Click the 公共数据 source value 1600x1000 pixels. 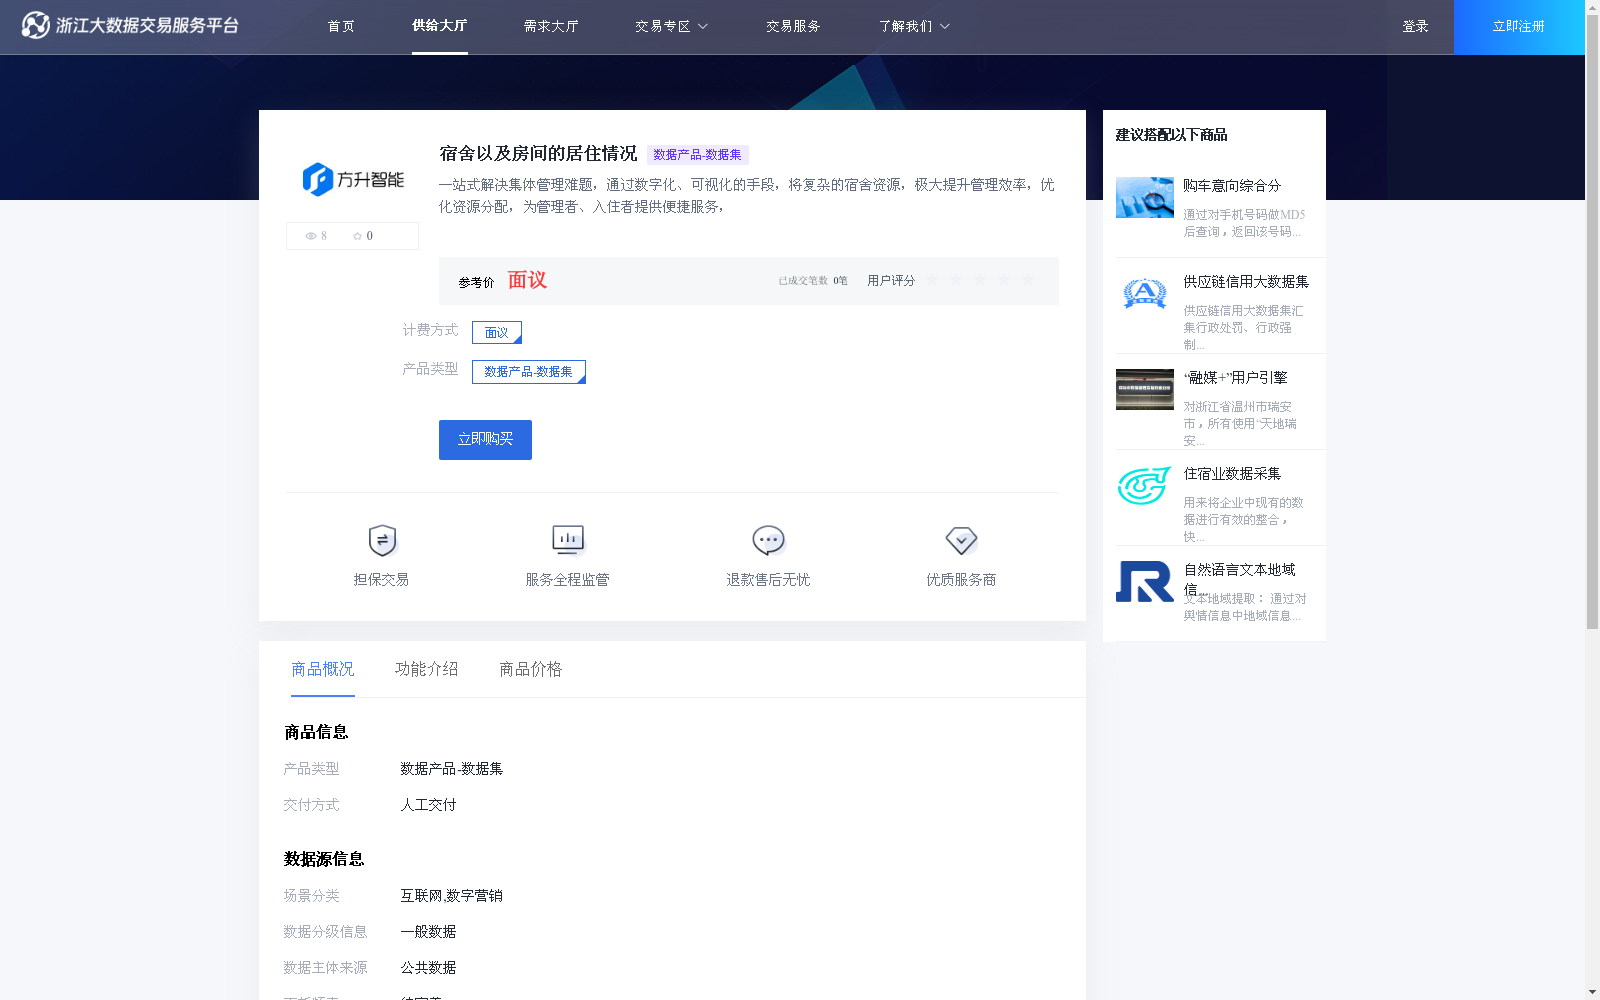pos(428,968)
